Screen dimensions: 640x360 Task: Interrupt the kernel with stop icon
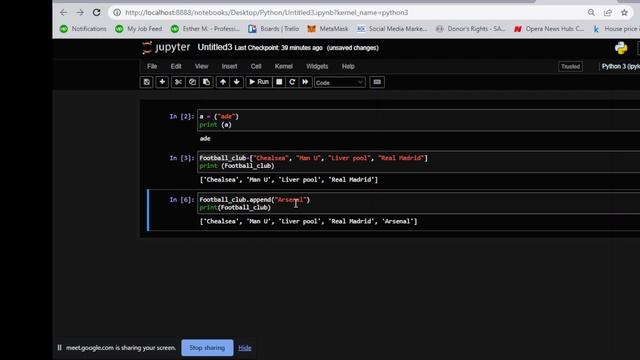(279, 82)
